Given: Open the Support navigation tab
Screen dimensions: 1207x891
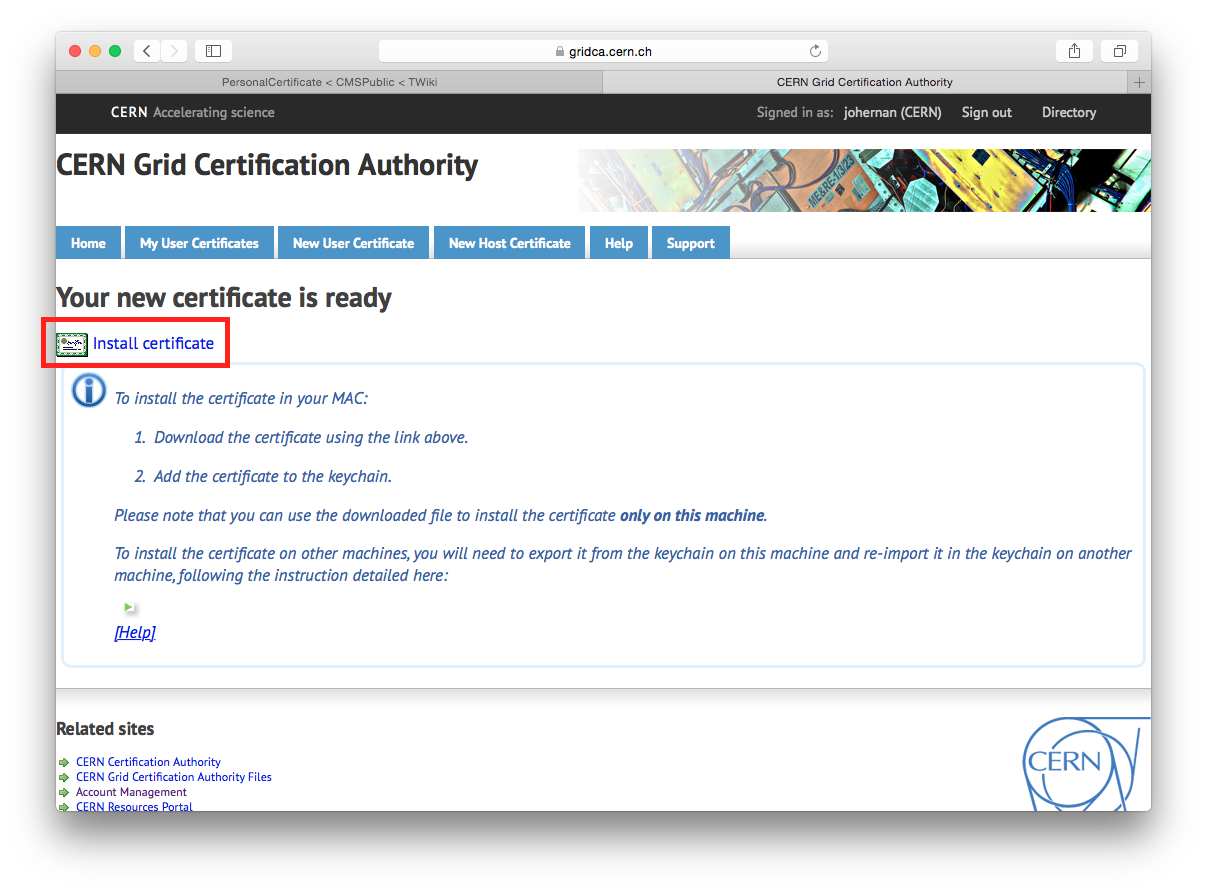Looking at the screenshot, I should pyautogui.click(x=691, y=243).
